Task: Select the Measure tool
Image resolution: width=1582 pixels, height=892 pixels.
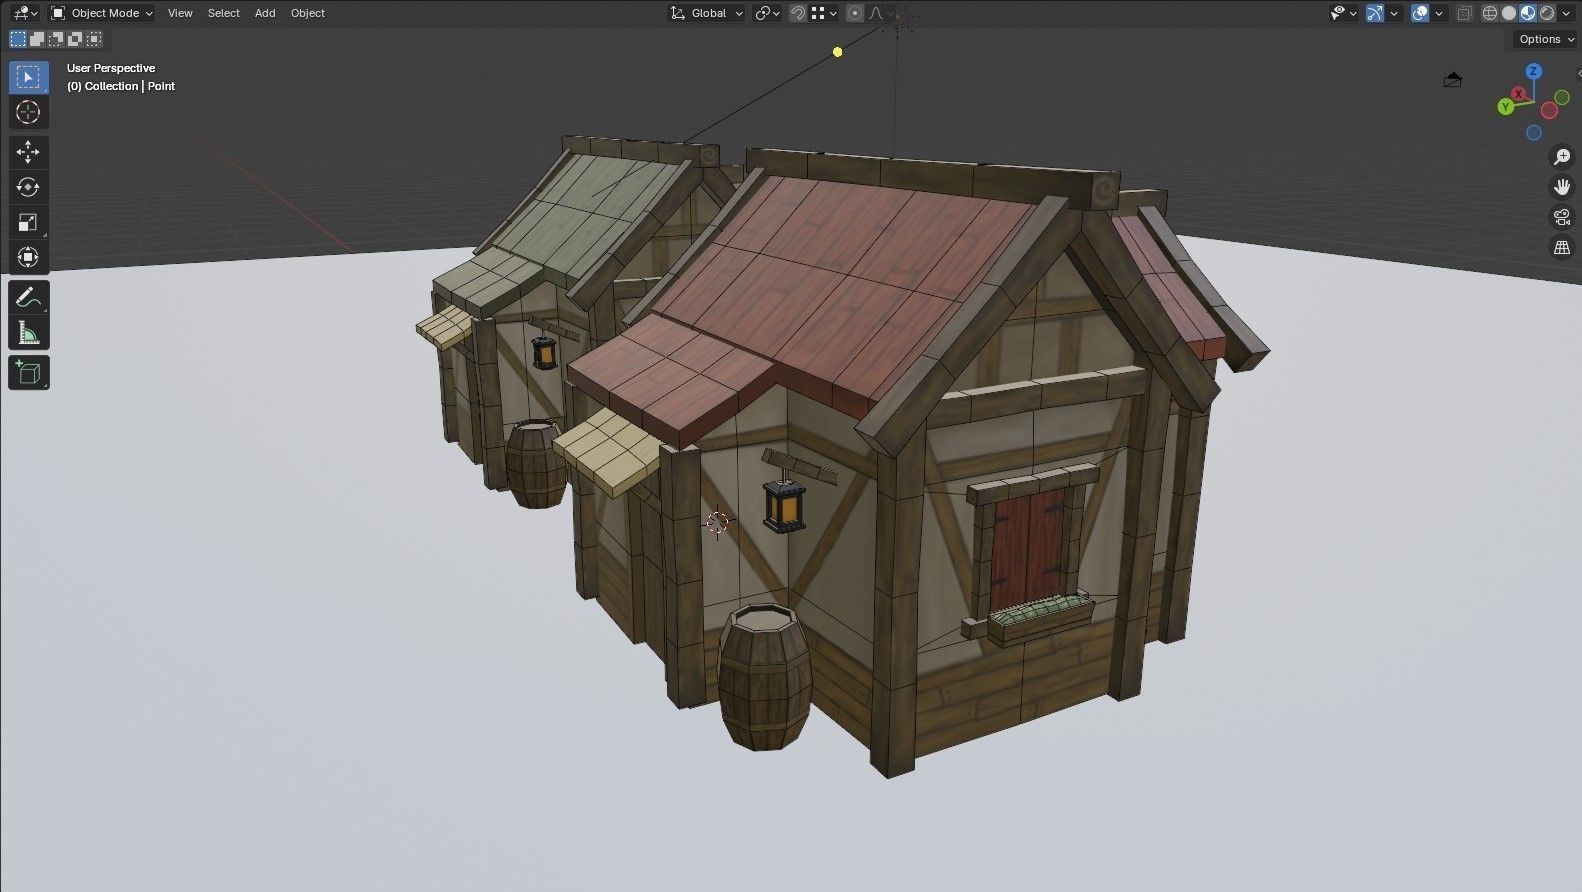Action: [28, 332]
